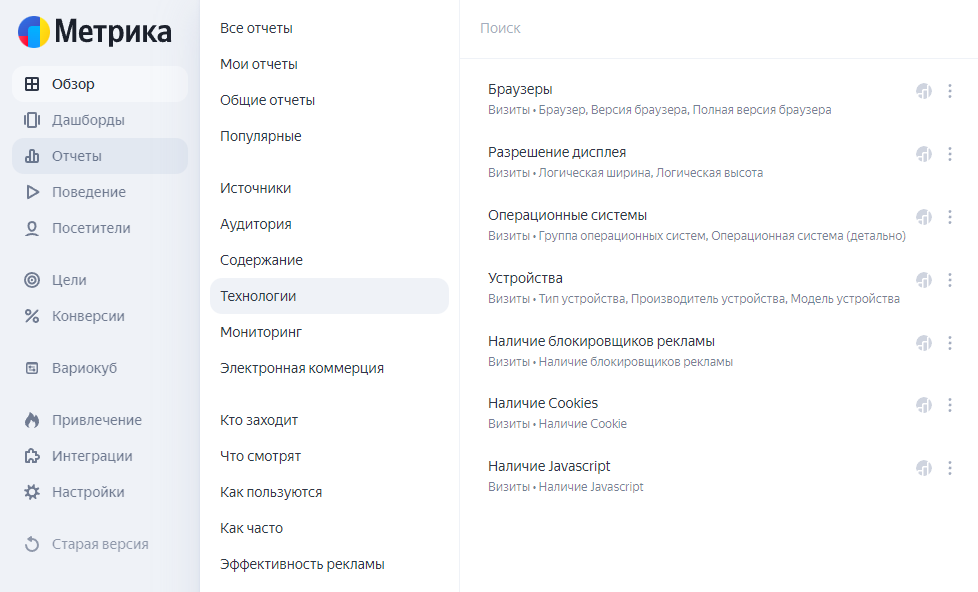Open three-dot menu for Операционные системы report
Screen dimensions: 978x592
tap(950, 217)
